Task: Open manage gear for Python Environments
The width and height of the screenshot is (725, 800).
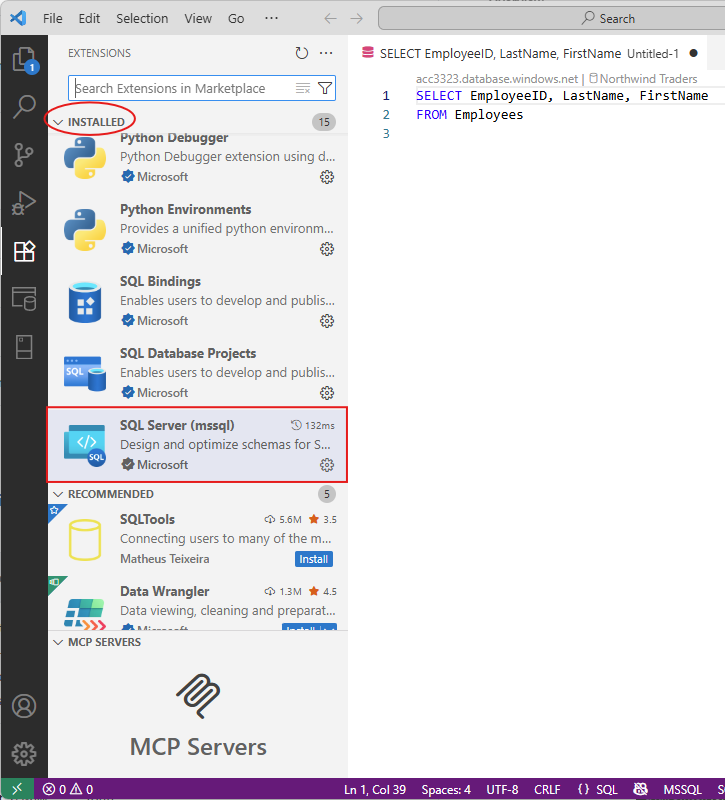Action: click(x=327, y=249)
